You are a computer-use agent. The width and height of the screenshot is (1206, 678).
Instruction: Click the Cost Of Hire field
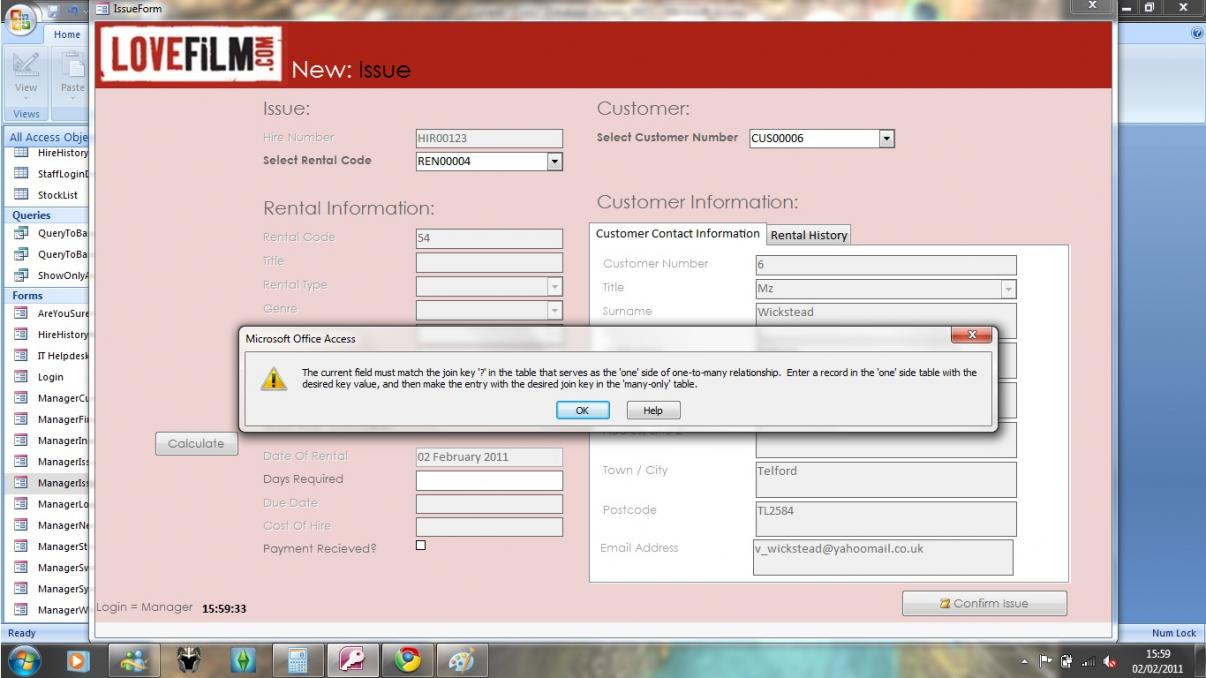click(489, 527)
